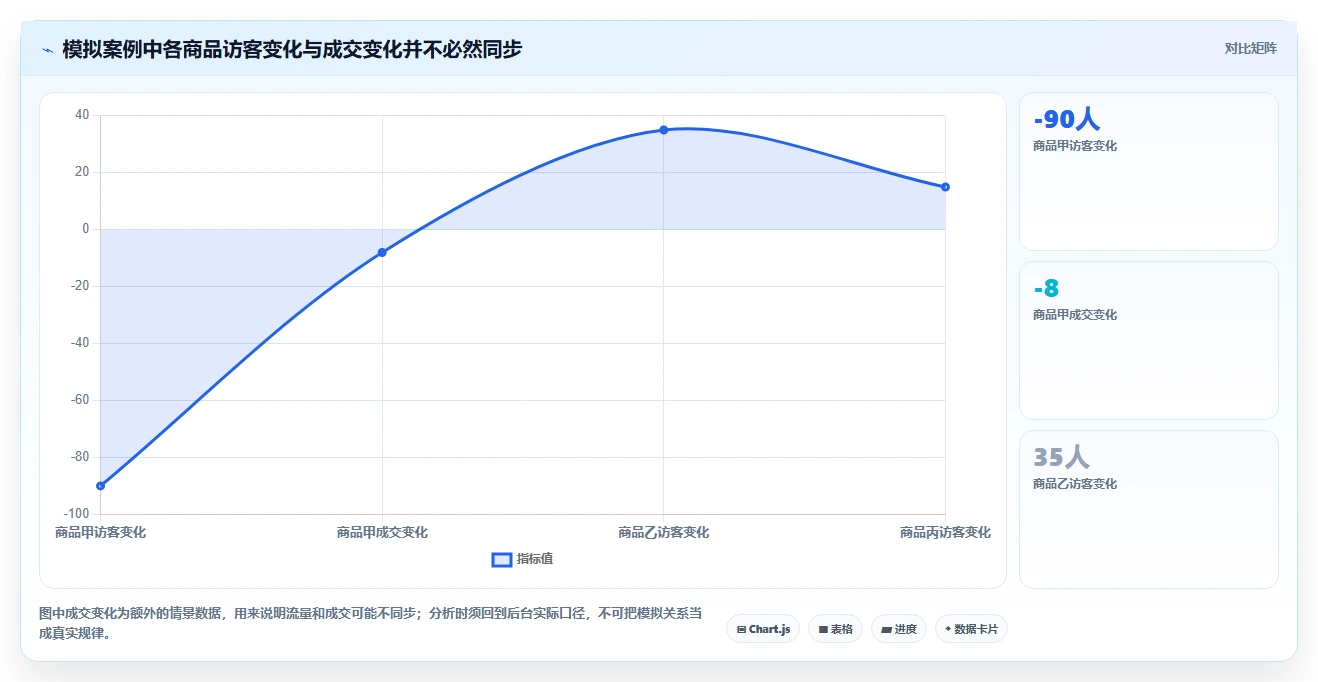Click the y-axis label 0
Viewport: 1318px width, 682px height.
click(86, 229)
